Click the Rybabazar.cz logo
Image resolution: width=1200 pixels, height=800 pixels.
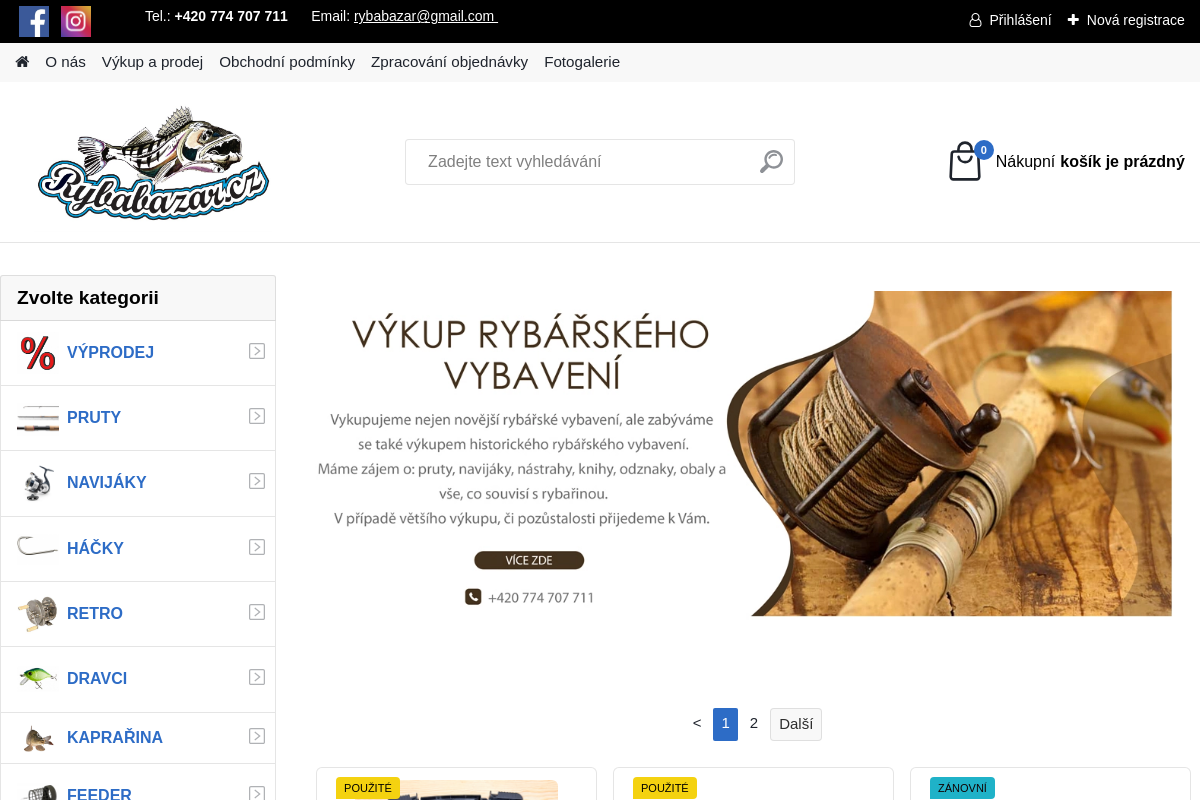[152, 163]
